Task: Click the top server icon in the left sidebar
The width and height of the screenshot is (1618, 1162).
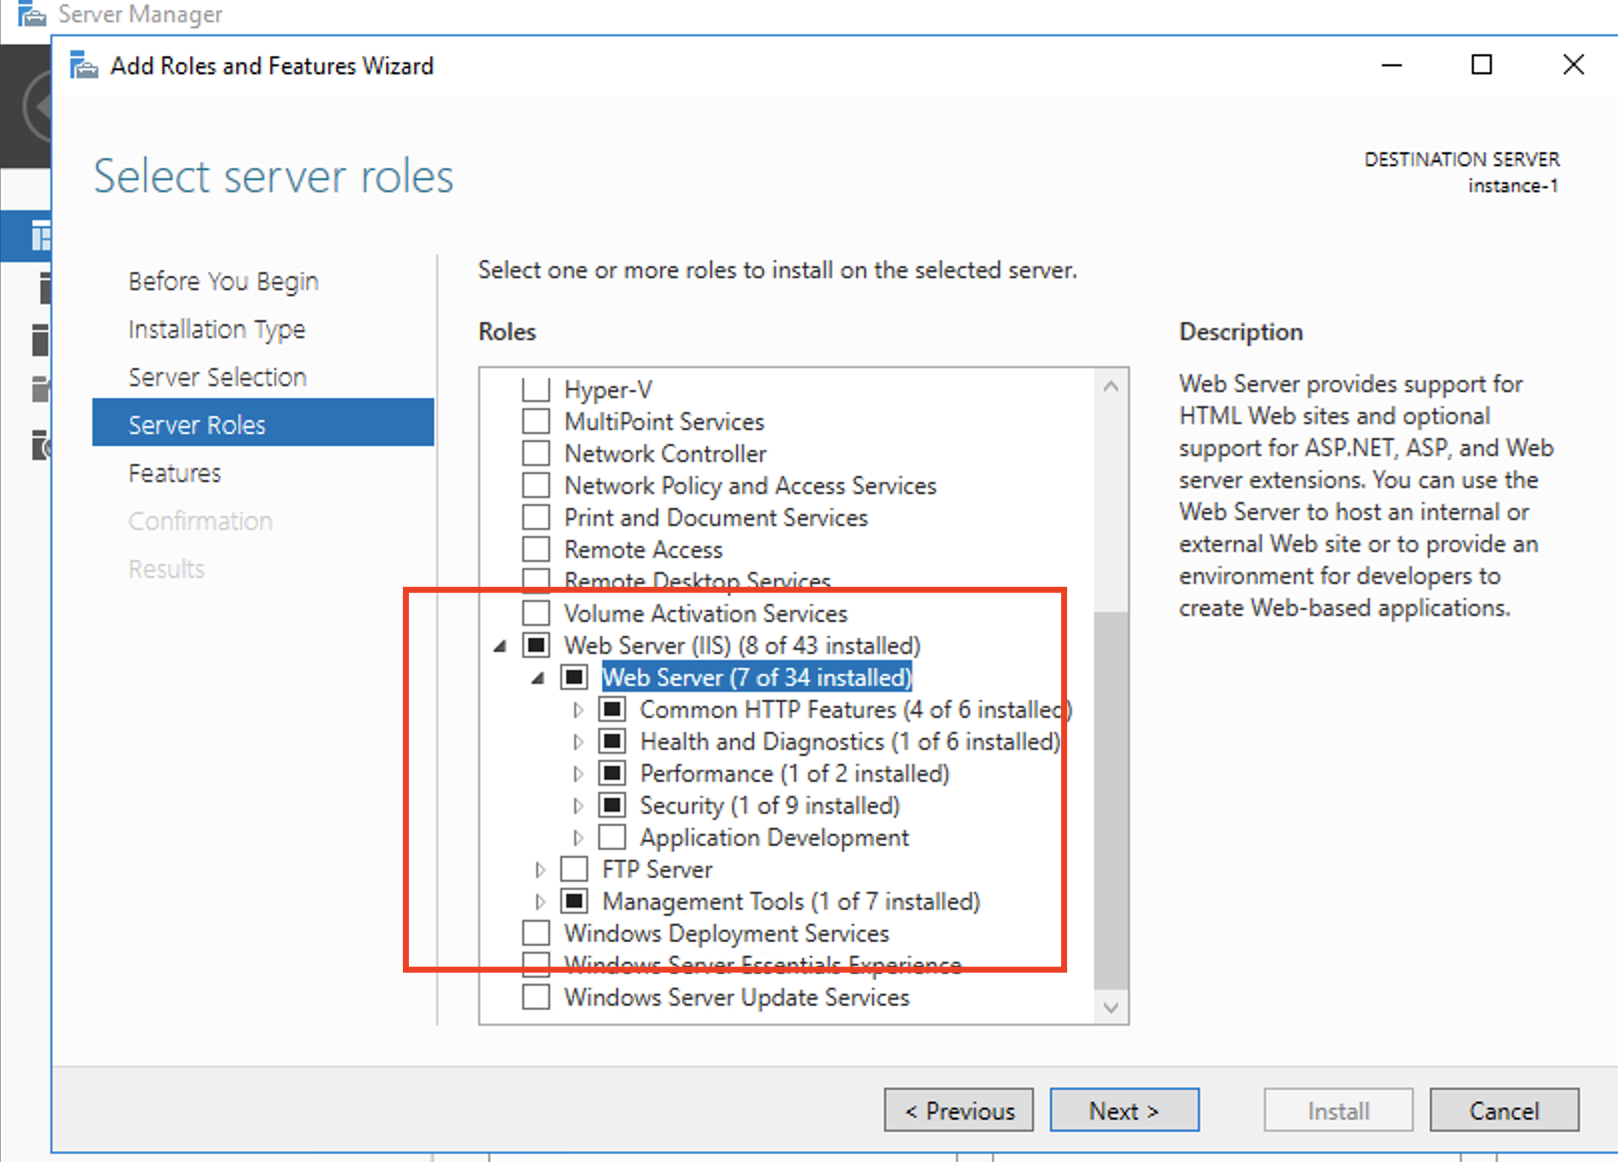Action: [x=44, y=288]
